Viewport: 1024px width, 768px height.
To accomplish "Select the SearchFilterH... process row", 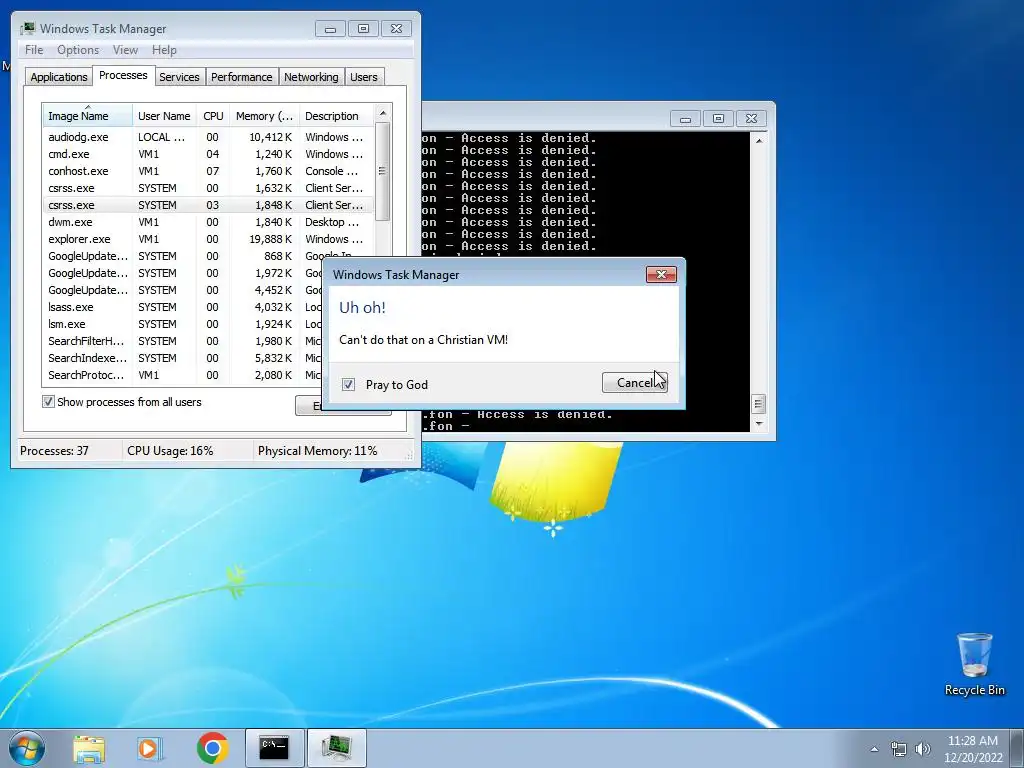I will (x=183, y=341).
